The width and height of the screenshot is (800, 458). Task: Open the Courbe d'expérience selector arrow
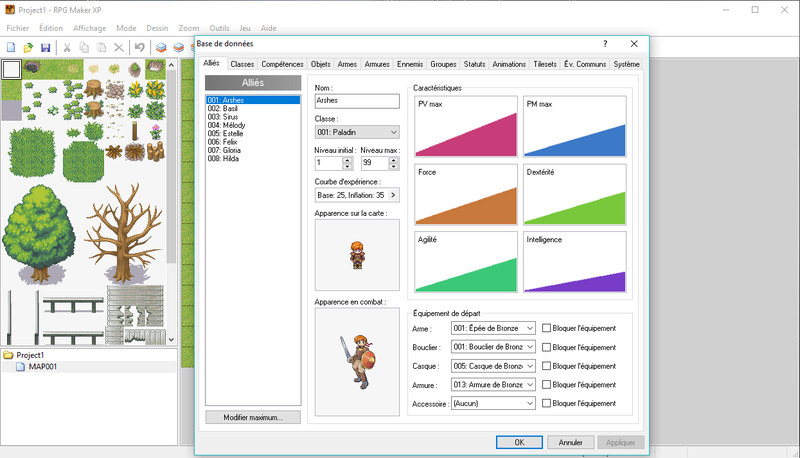(393, 195)
